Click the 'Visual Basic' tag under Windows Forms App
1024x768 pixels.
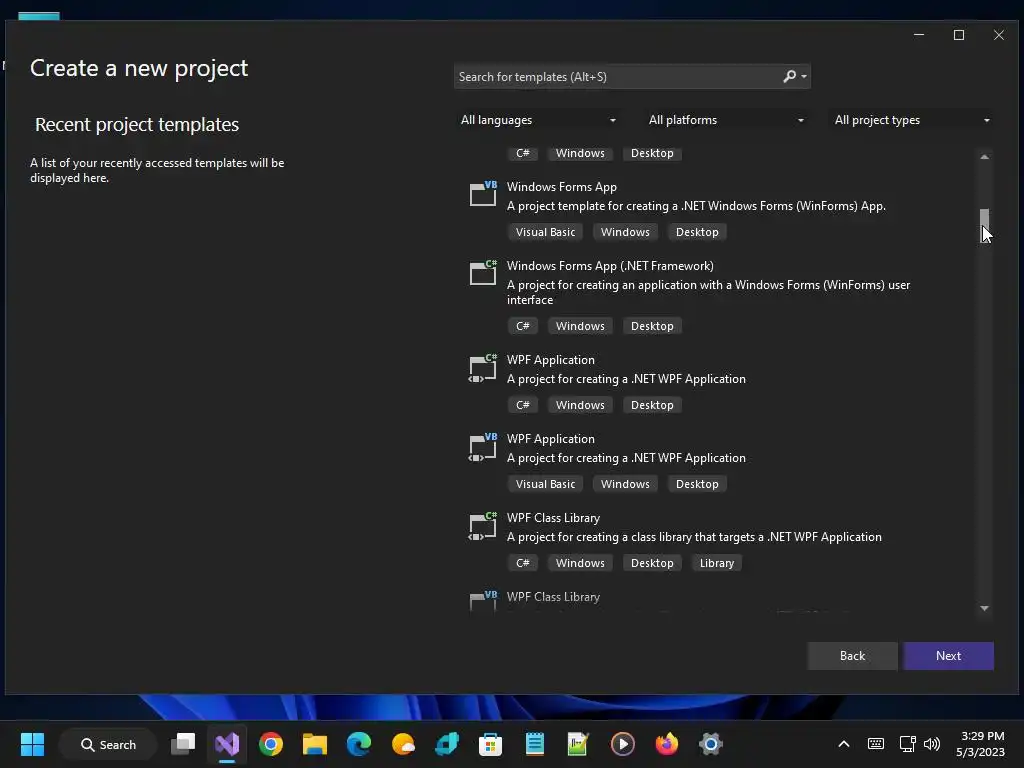click(545, 232)
